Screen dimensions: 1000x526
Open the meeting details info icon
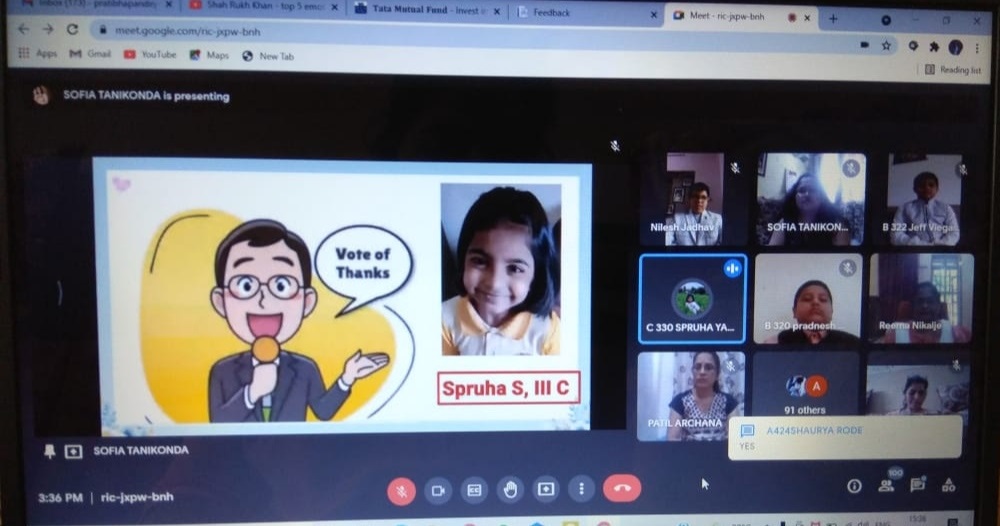854,486
